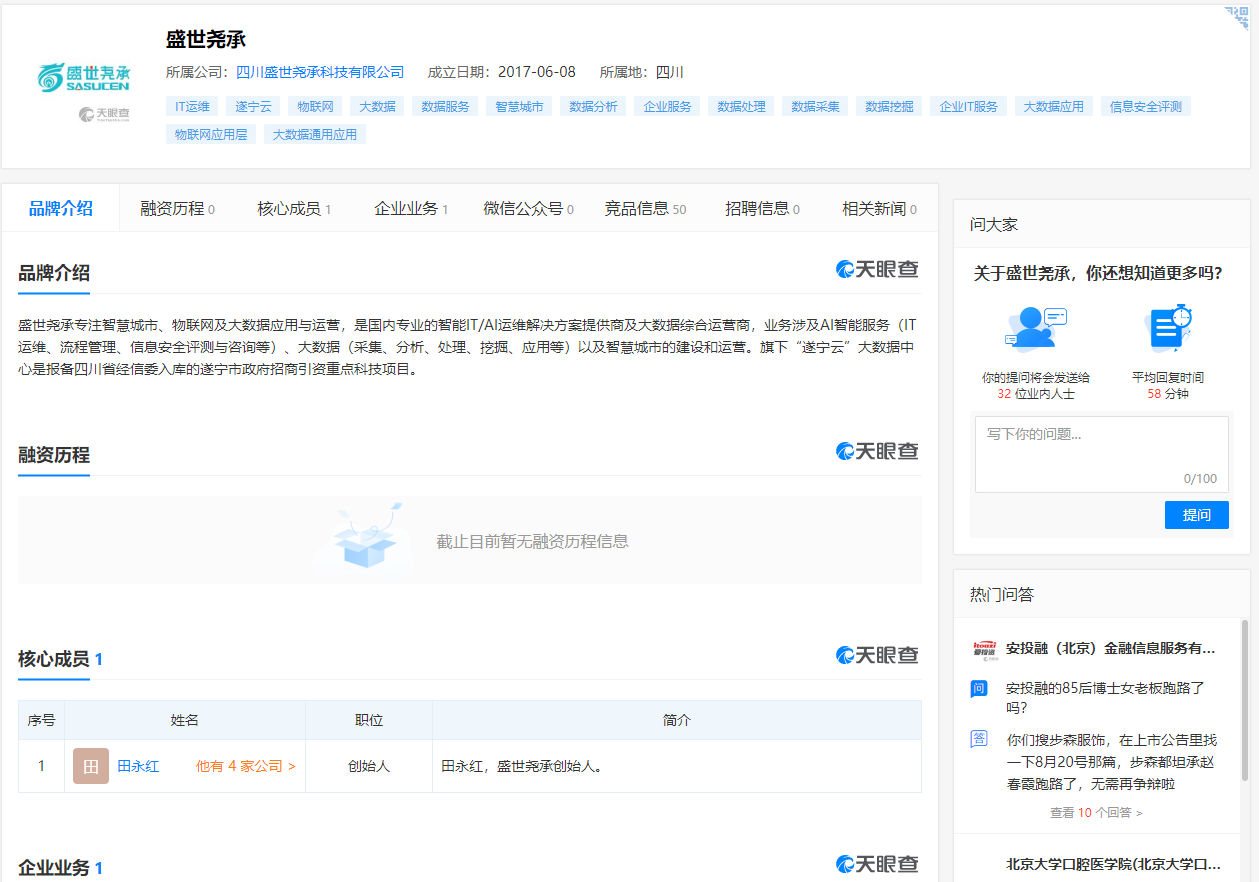Switch to the 竞品信息 tab
The width and height of the screenshot is (1259, 882).
(645, 208)
